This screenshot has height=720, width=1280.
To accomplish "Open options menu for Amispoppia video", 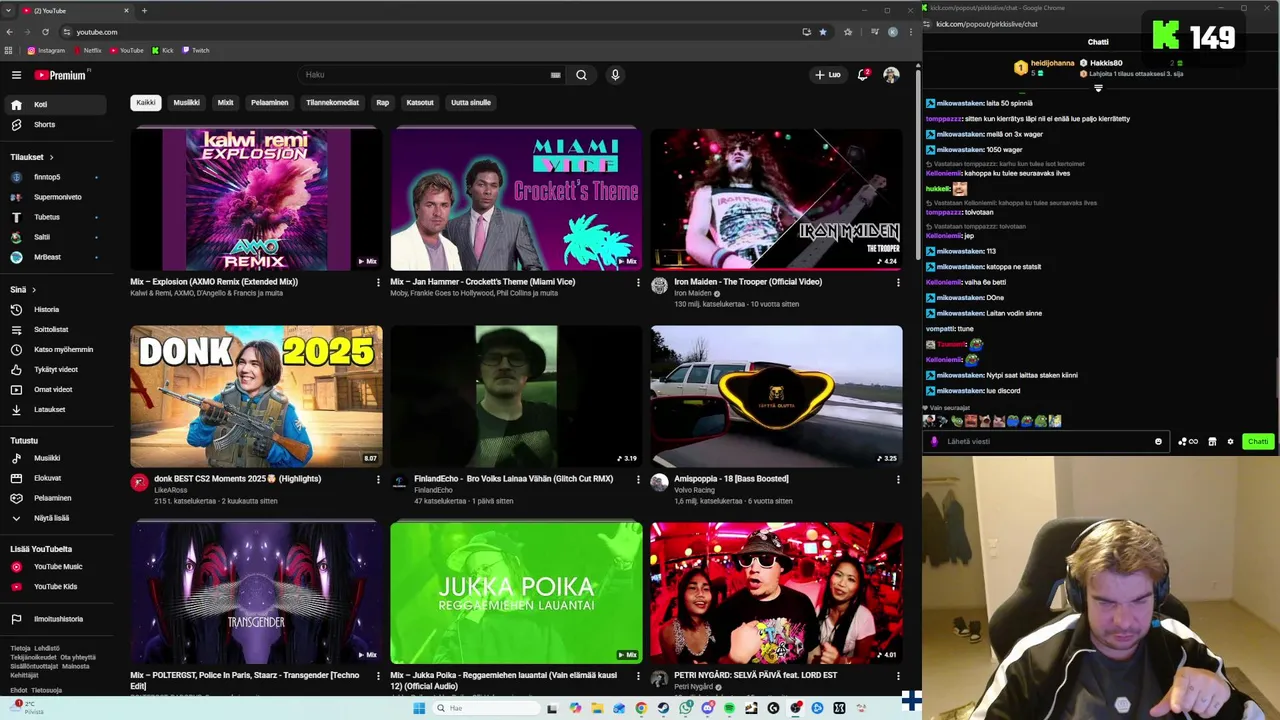I will [x=897, y=479].
